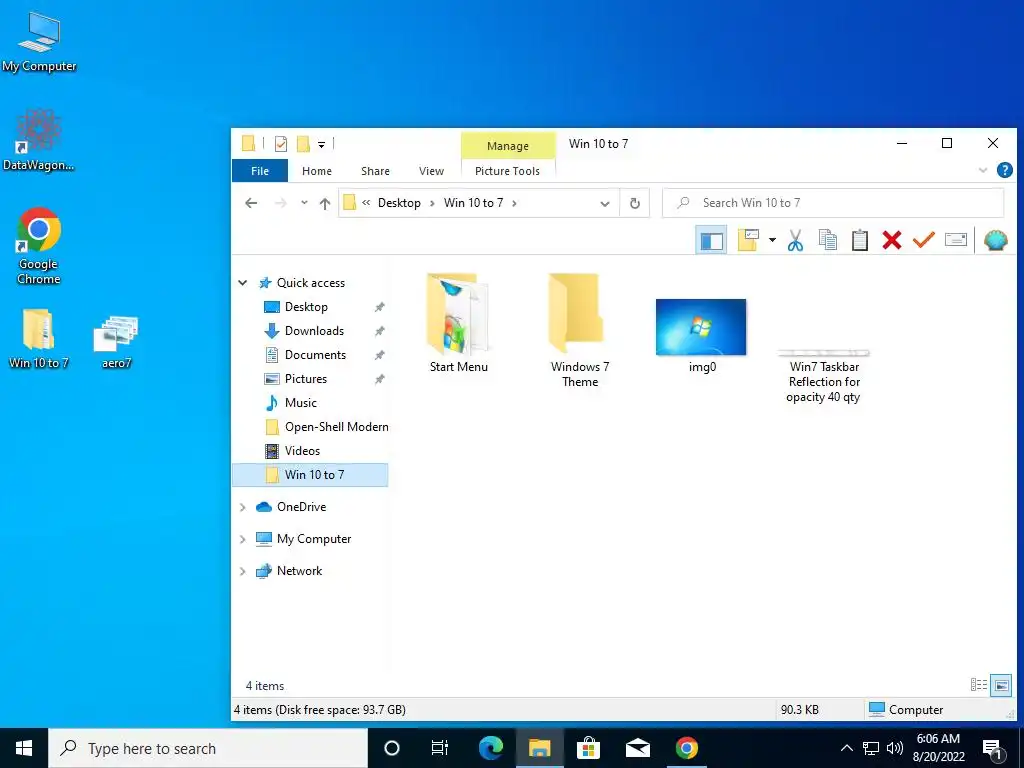Select the Windows 7 Theme folder
Image resolution: width=1024 pixels, height=768 pixels.
point(580,331)
